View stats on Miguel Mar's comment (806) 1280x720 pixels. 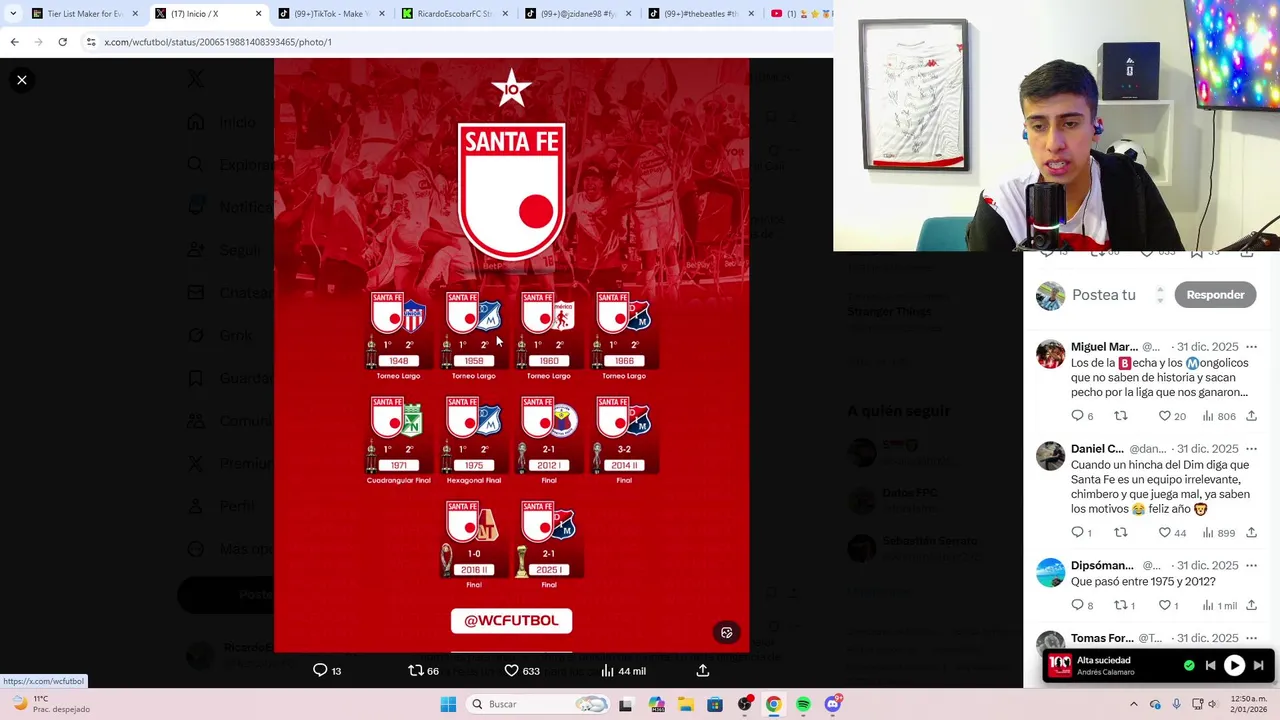(1219, 416)
